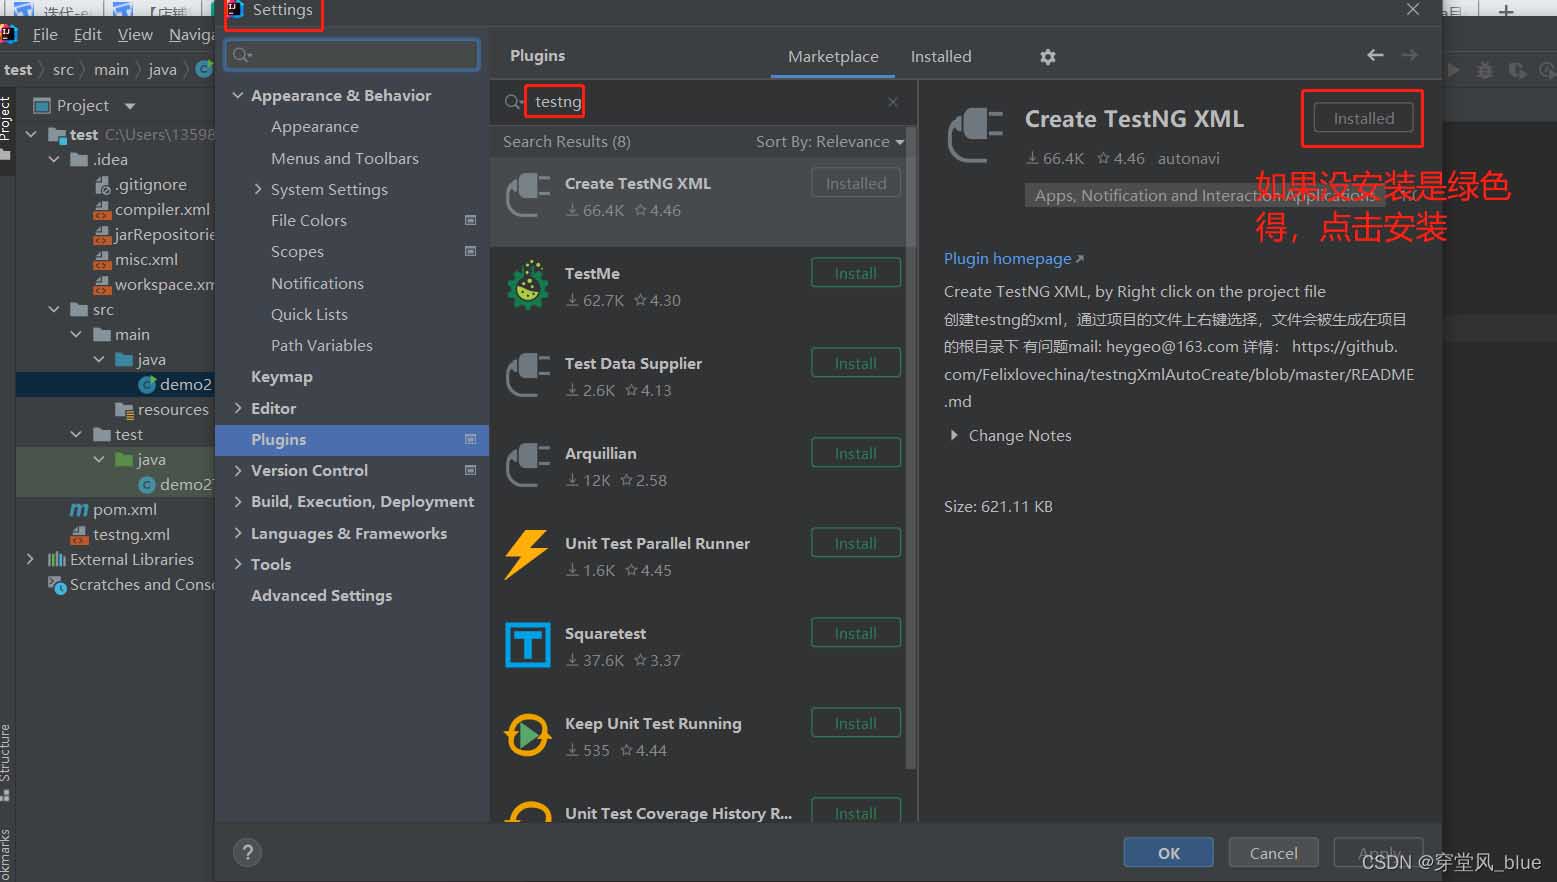Select Keep Unit Test Running icon
Screen dimensions: 1557x882
click(x=527, y=735)
